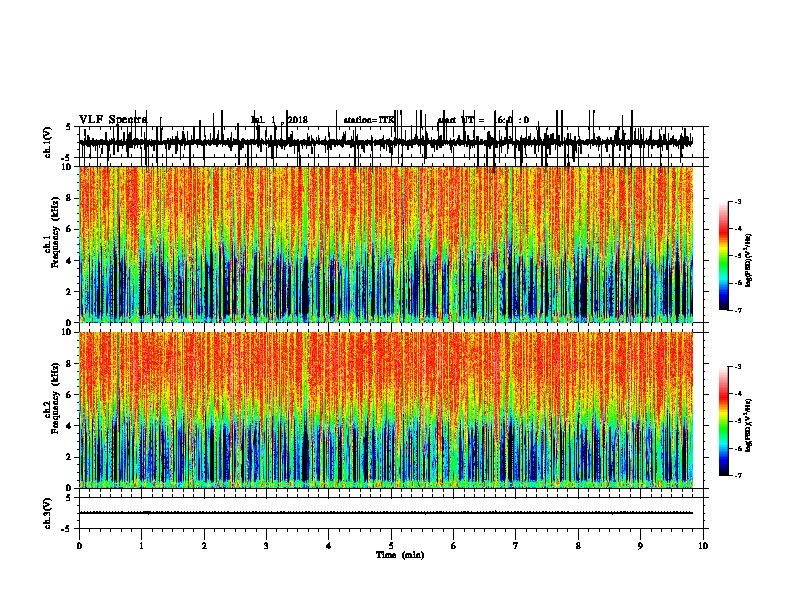Viewport: 792px width, 612px height.
Task: Click the 'station=ITK' header text
Action: [369, 120]
